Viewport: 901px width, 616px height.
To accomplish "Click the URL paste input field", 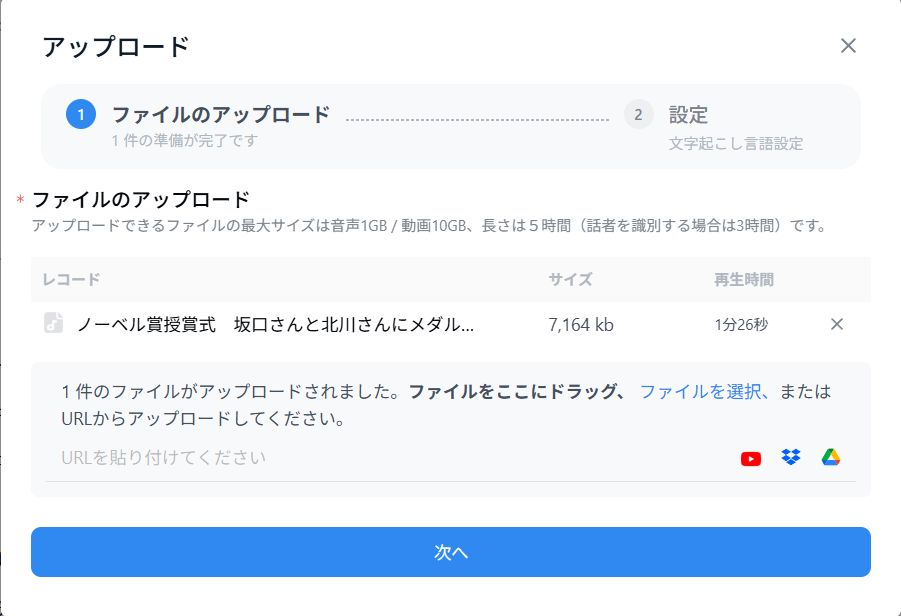I will [300, 458].
